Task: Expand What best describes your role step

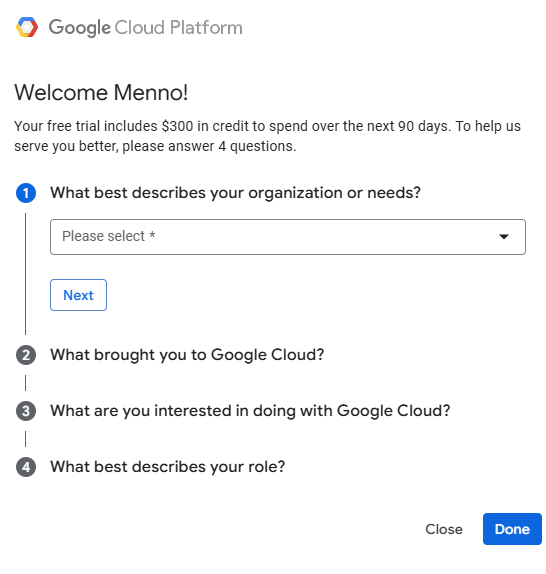Action: pos(168,467)
